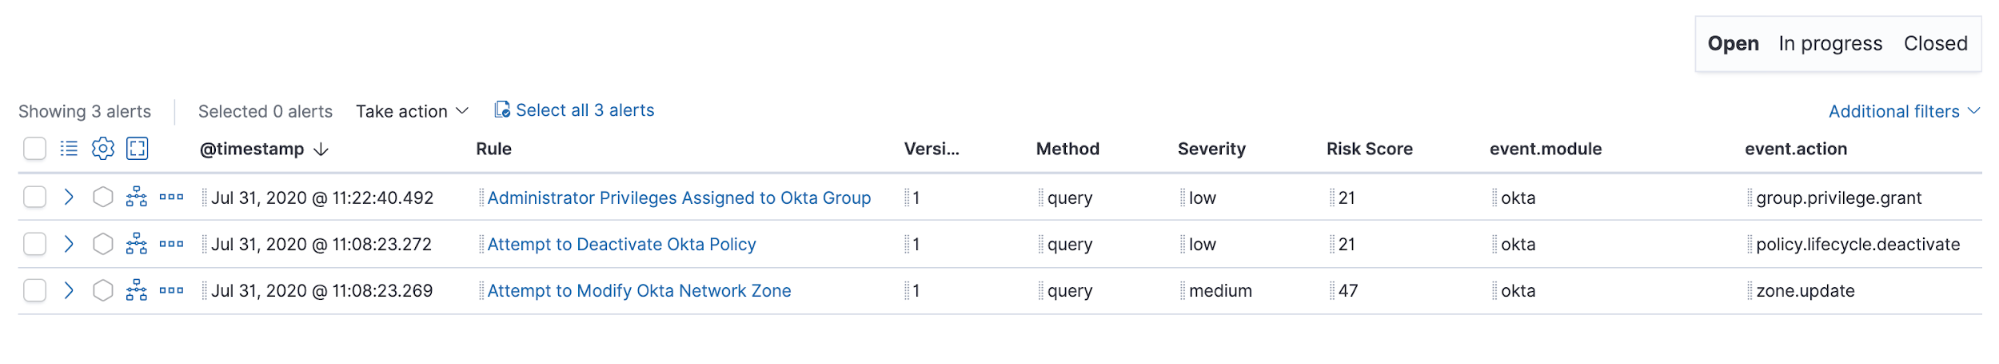Image resolution: width=1999 pixels, height=364 pixels.
Task: Open the Take action dropdown
Action: [x=412, y=111]
